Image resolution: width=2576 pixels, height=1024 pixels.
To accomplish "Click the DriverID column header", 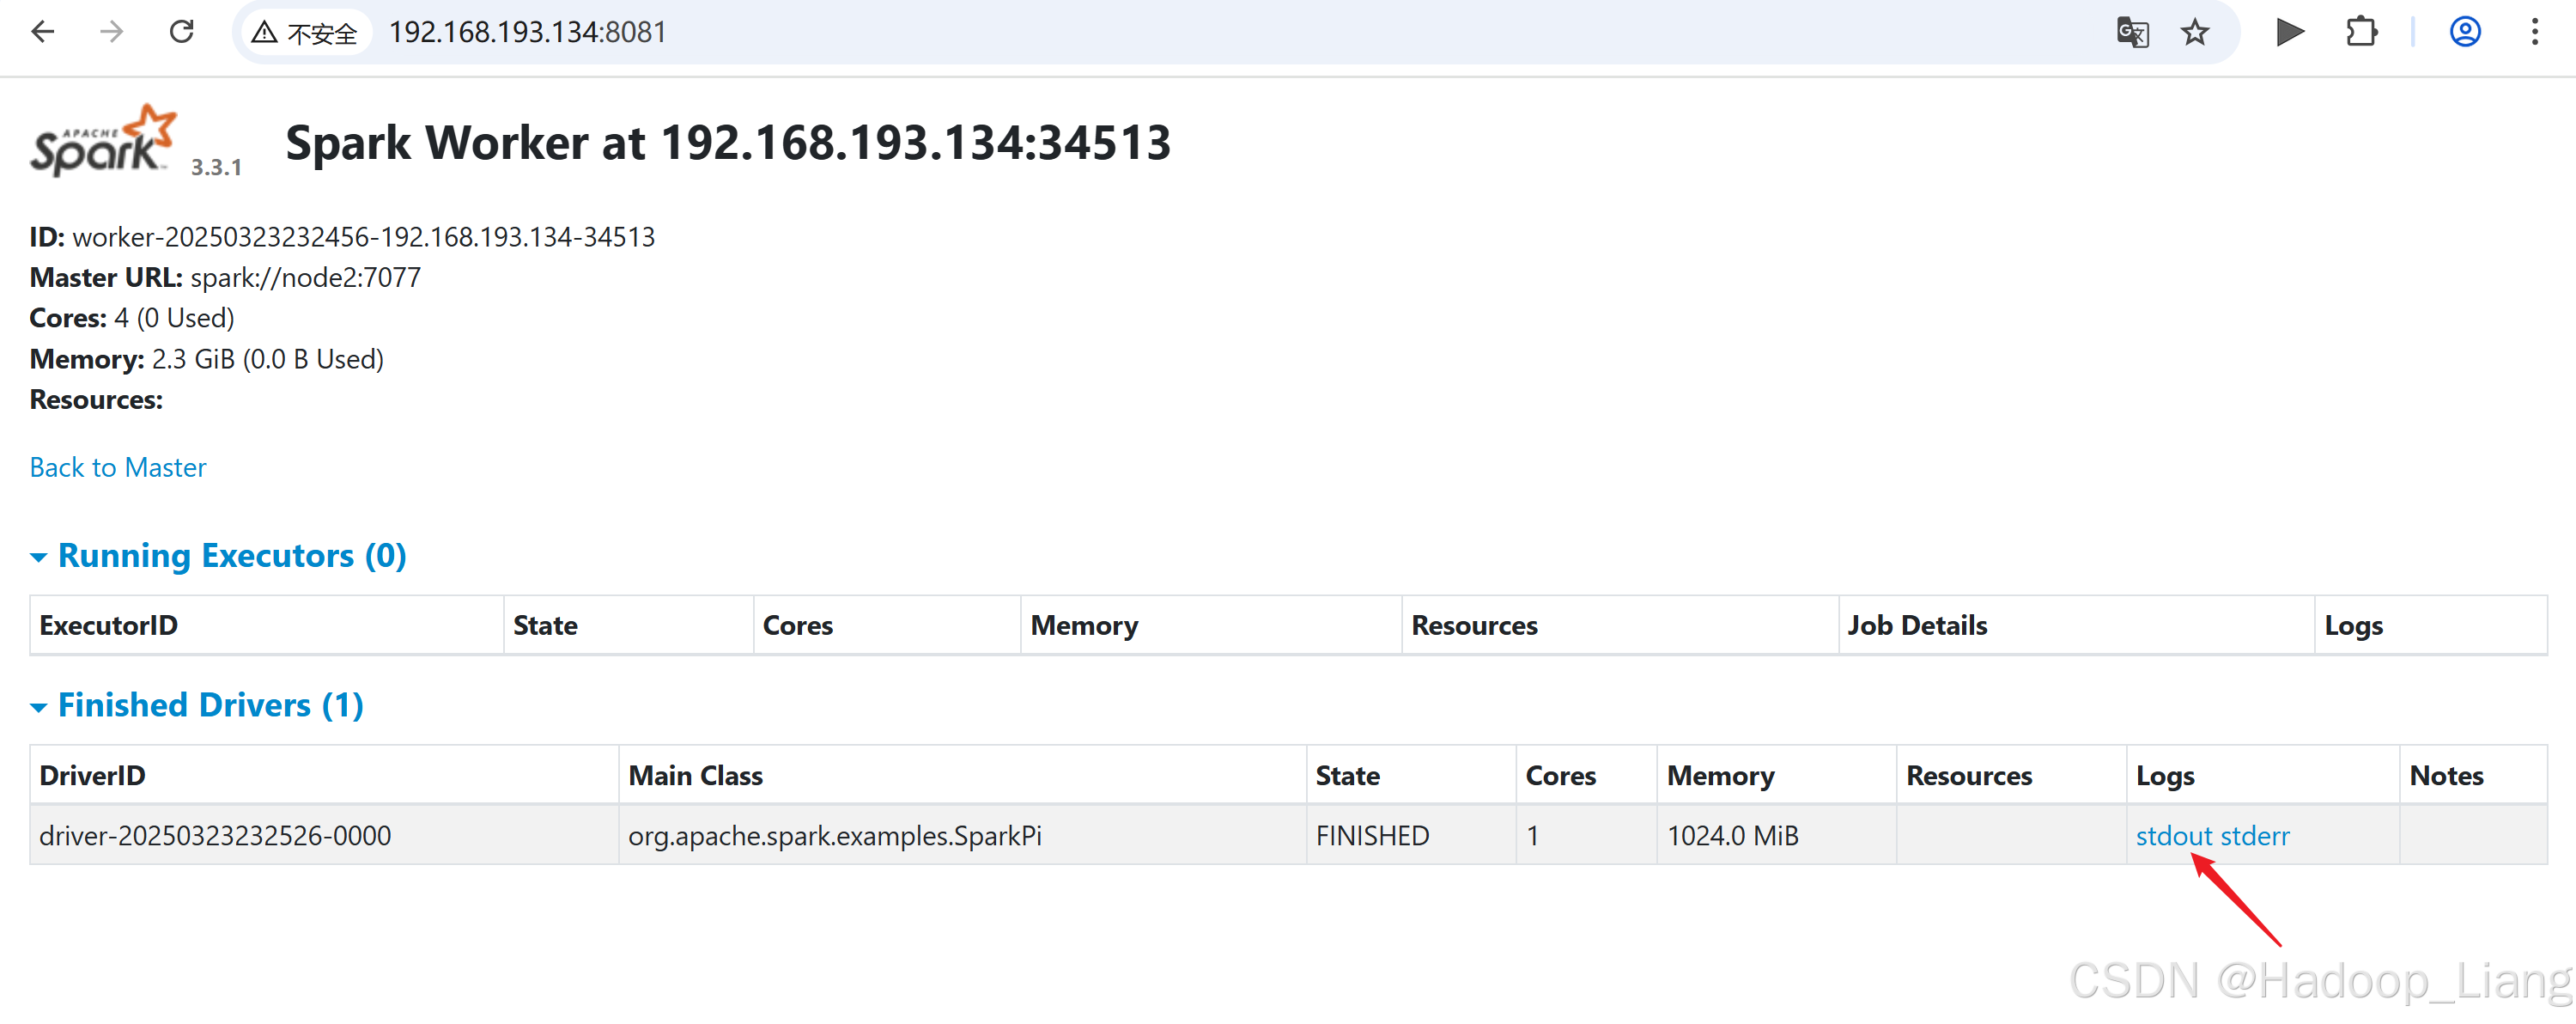I will tap(92, 775).
